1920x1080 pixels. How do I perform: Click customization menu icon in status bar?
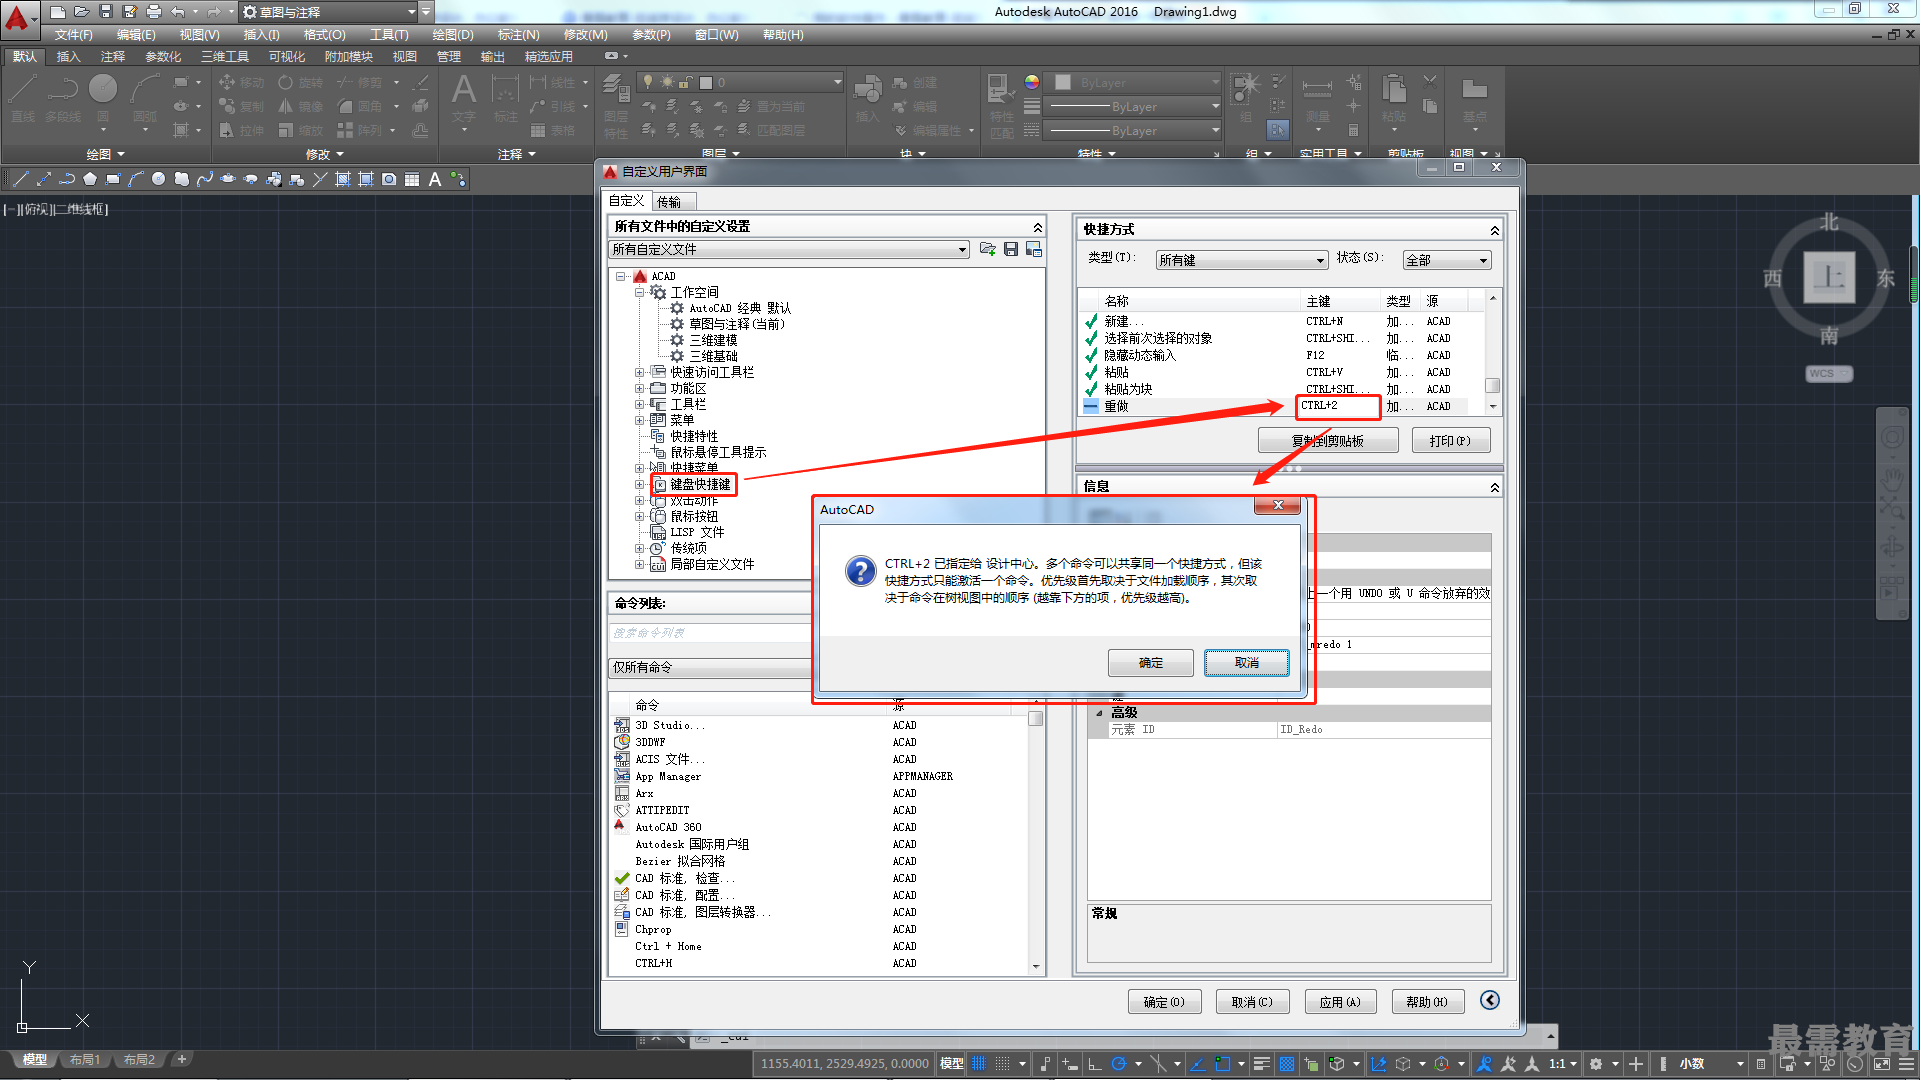1906,1064
